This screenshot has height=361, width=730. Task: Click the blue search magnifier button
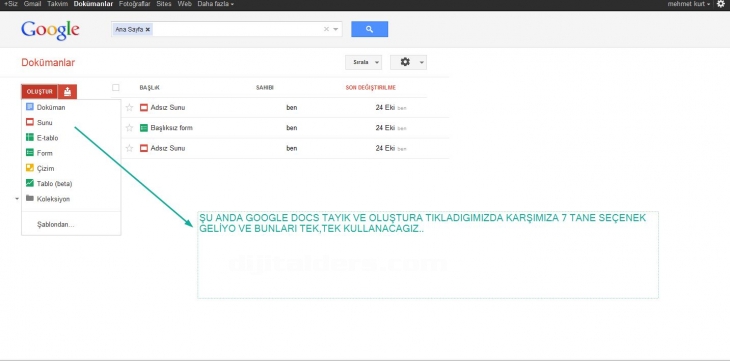click(369, 29)
